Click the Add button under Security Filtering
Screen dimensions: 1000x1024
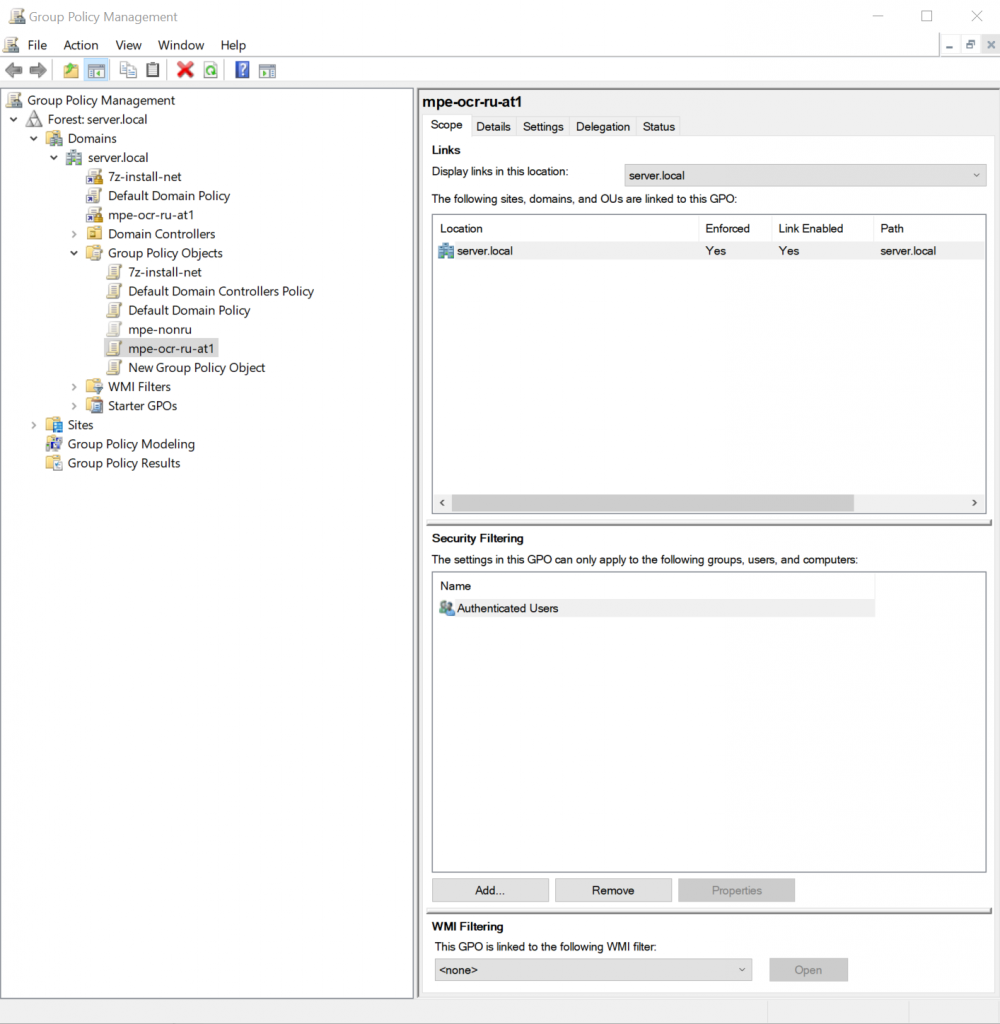[489, 889]
